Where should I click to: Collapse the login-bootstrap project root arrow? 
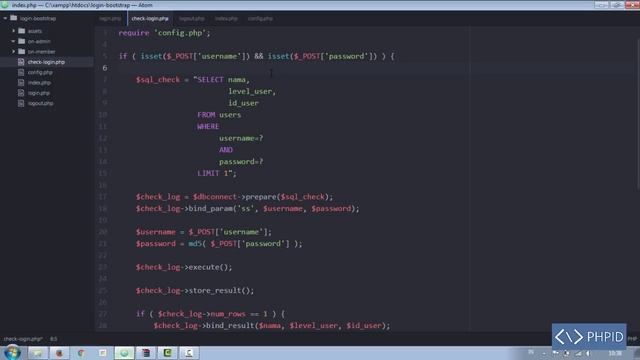(x=5, y=18)
